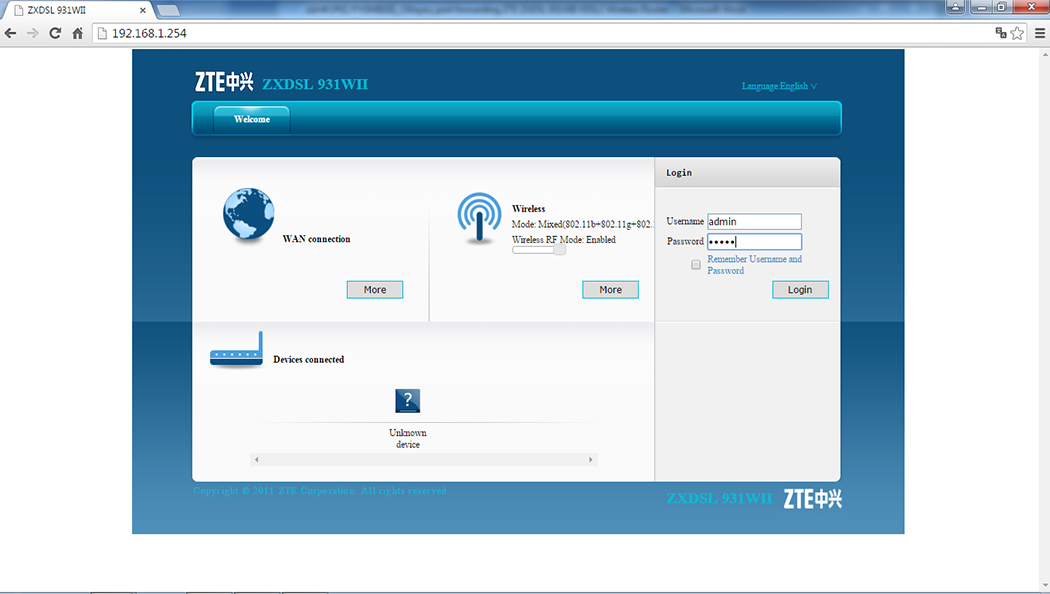Select the Unknown device question mark icon
The height and width of the screenshot is (594, 1050).
pyautogui.click(x=408, y=400)
